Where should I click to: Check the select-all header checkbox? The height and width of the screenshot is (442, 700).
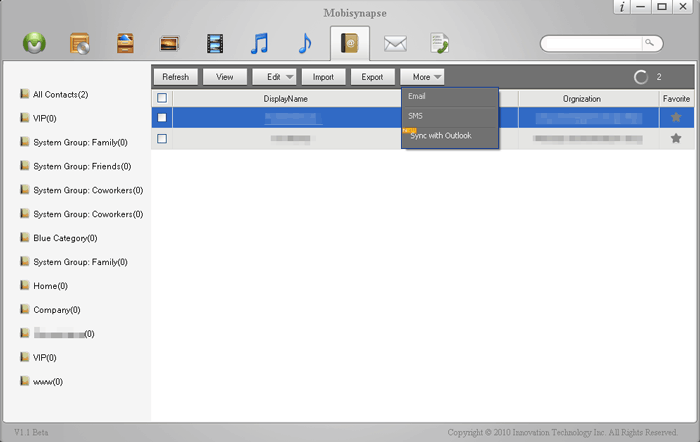[x=162, y=98]
